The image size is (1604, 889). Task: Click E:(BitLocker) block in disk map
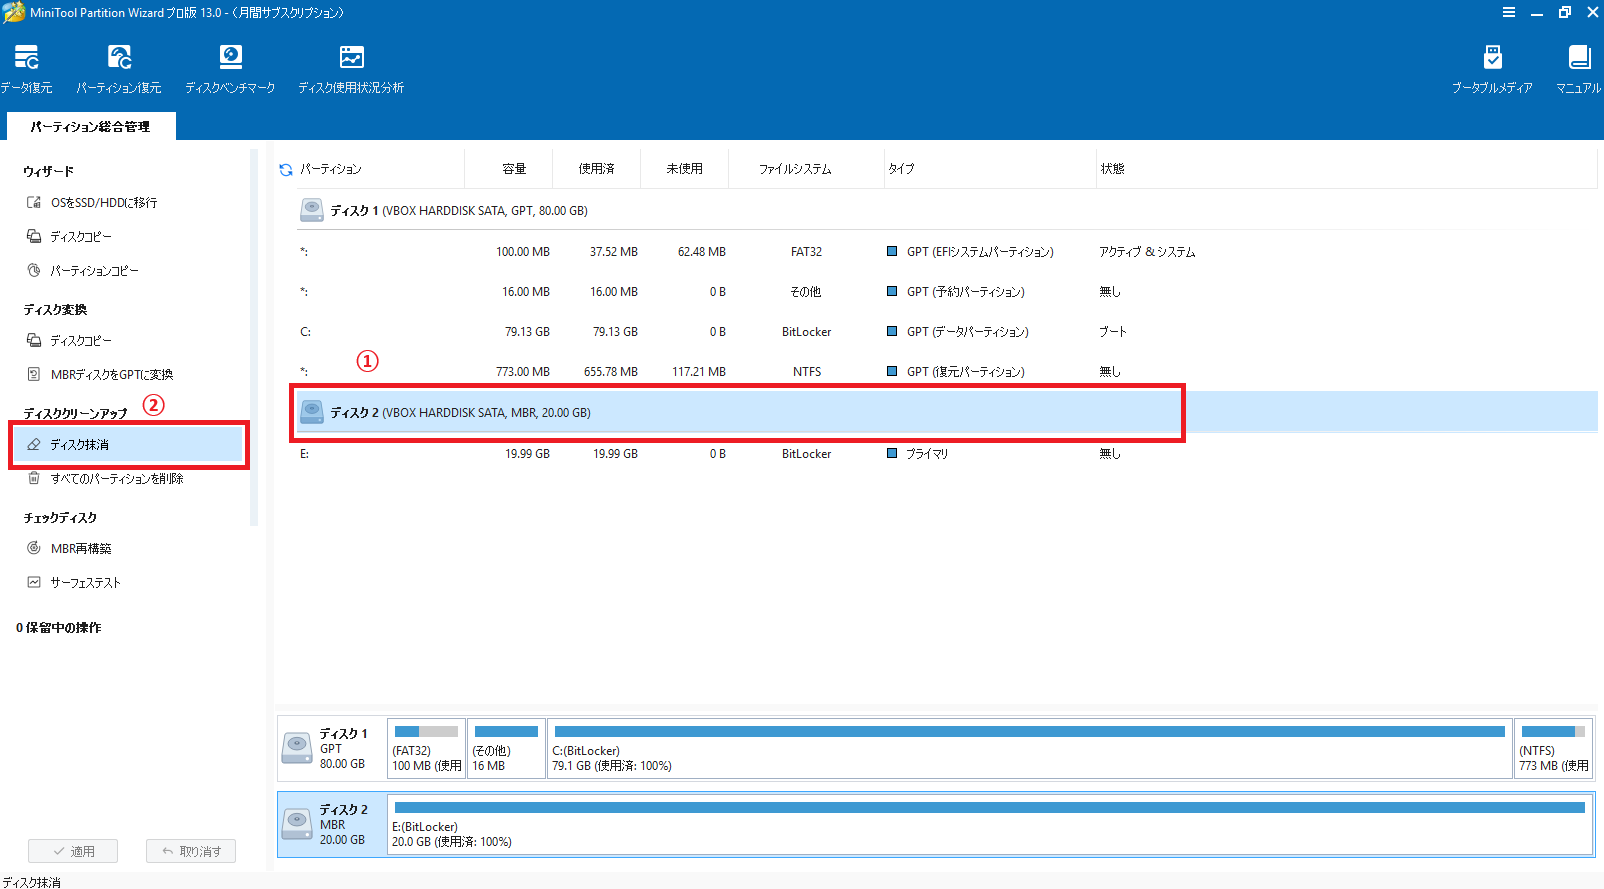[x=988, y=826]
